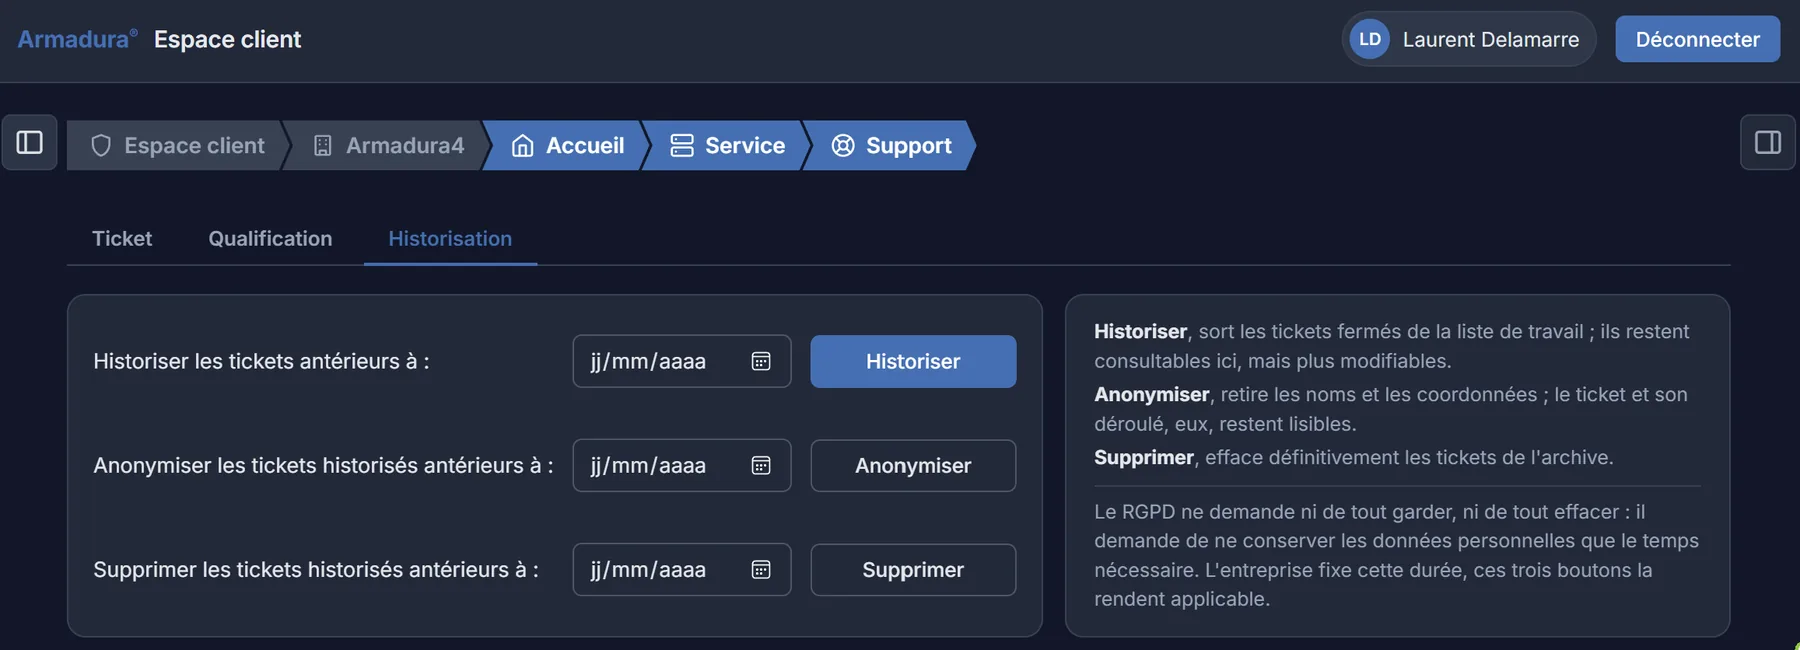The height and width of the screenshot is (650, 1800).
Task: Click the Armadura logo link
Action: coord(78,39)
